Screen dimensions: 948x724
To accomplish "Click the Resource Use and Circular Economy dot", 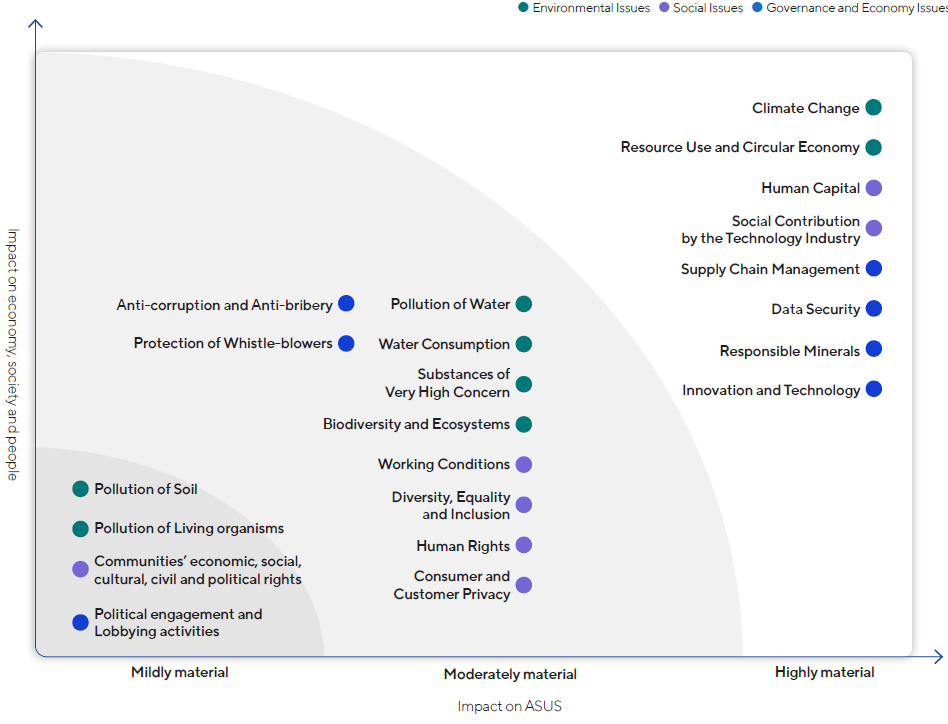I will click(873, 147).
